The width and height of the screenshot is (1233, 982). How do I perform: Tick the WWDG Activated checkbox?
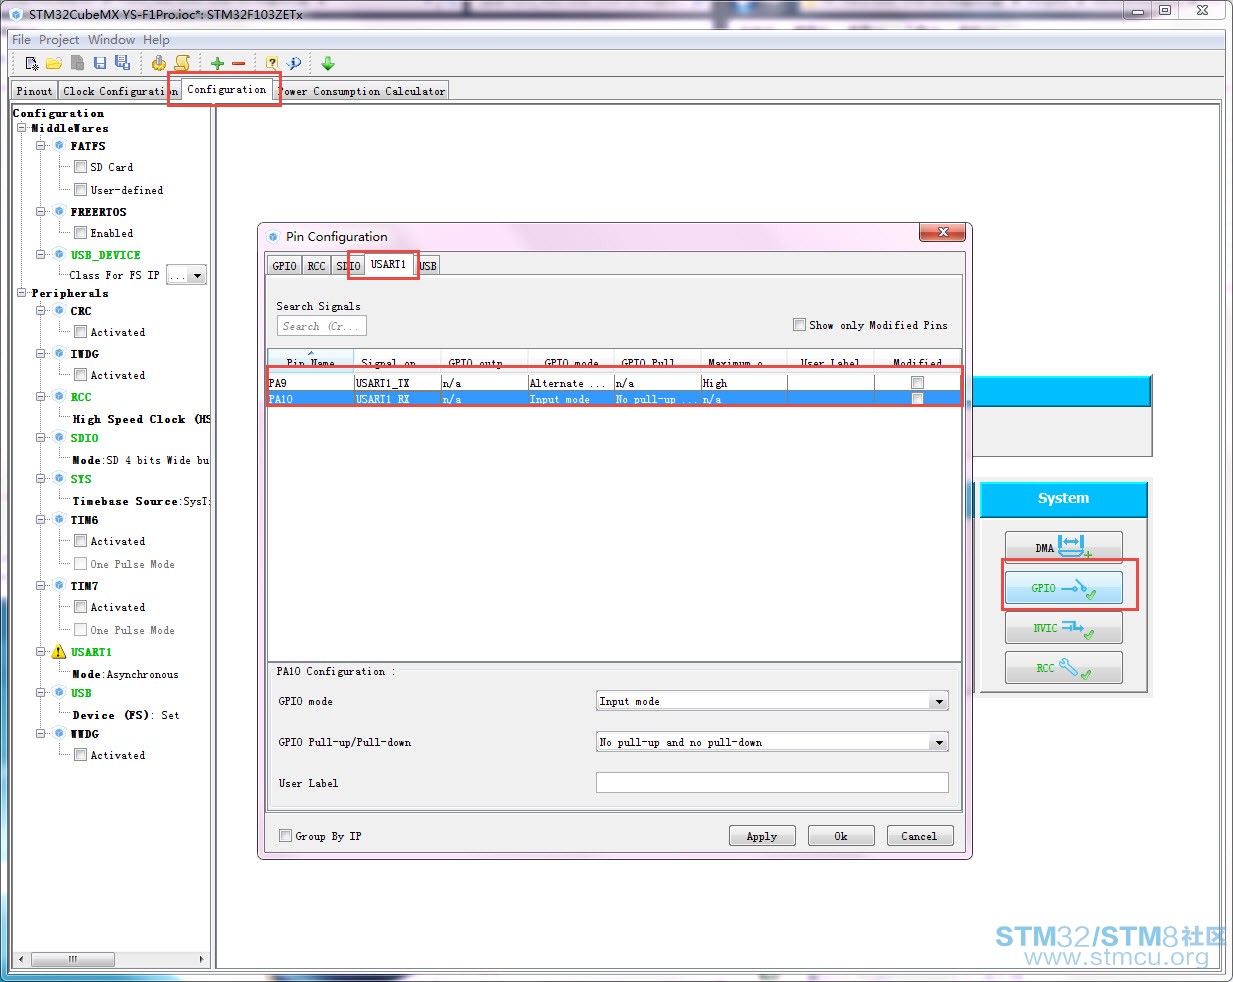tap(80, 755)
